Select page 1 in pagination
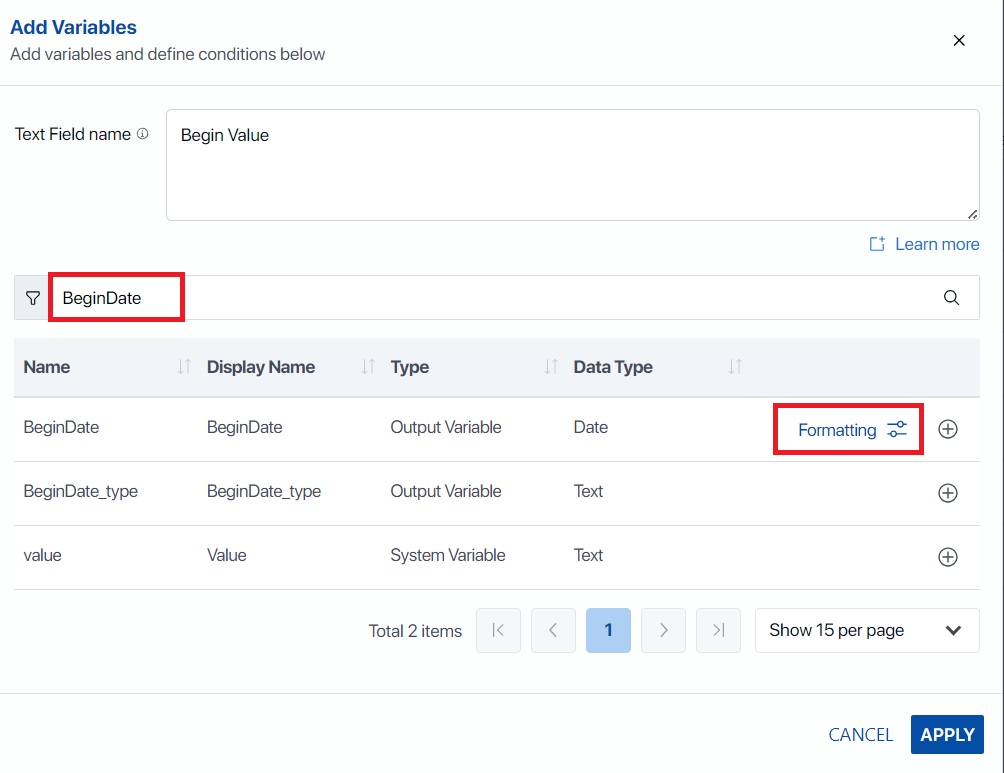This screenshot has width=1004, height=773. pyautogui.click(x=608, y=630)
